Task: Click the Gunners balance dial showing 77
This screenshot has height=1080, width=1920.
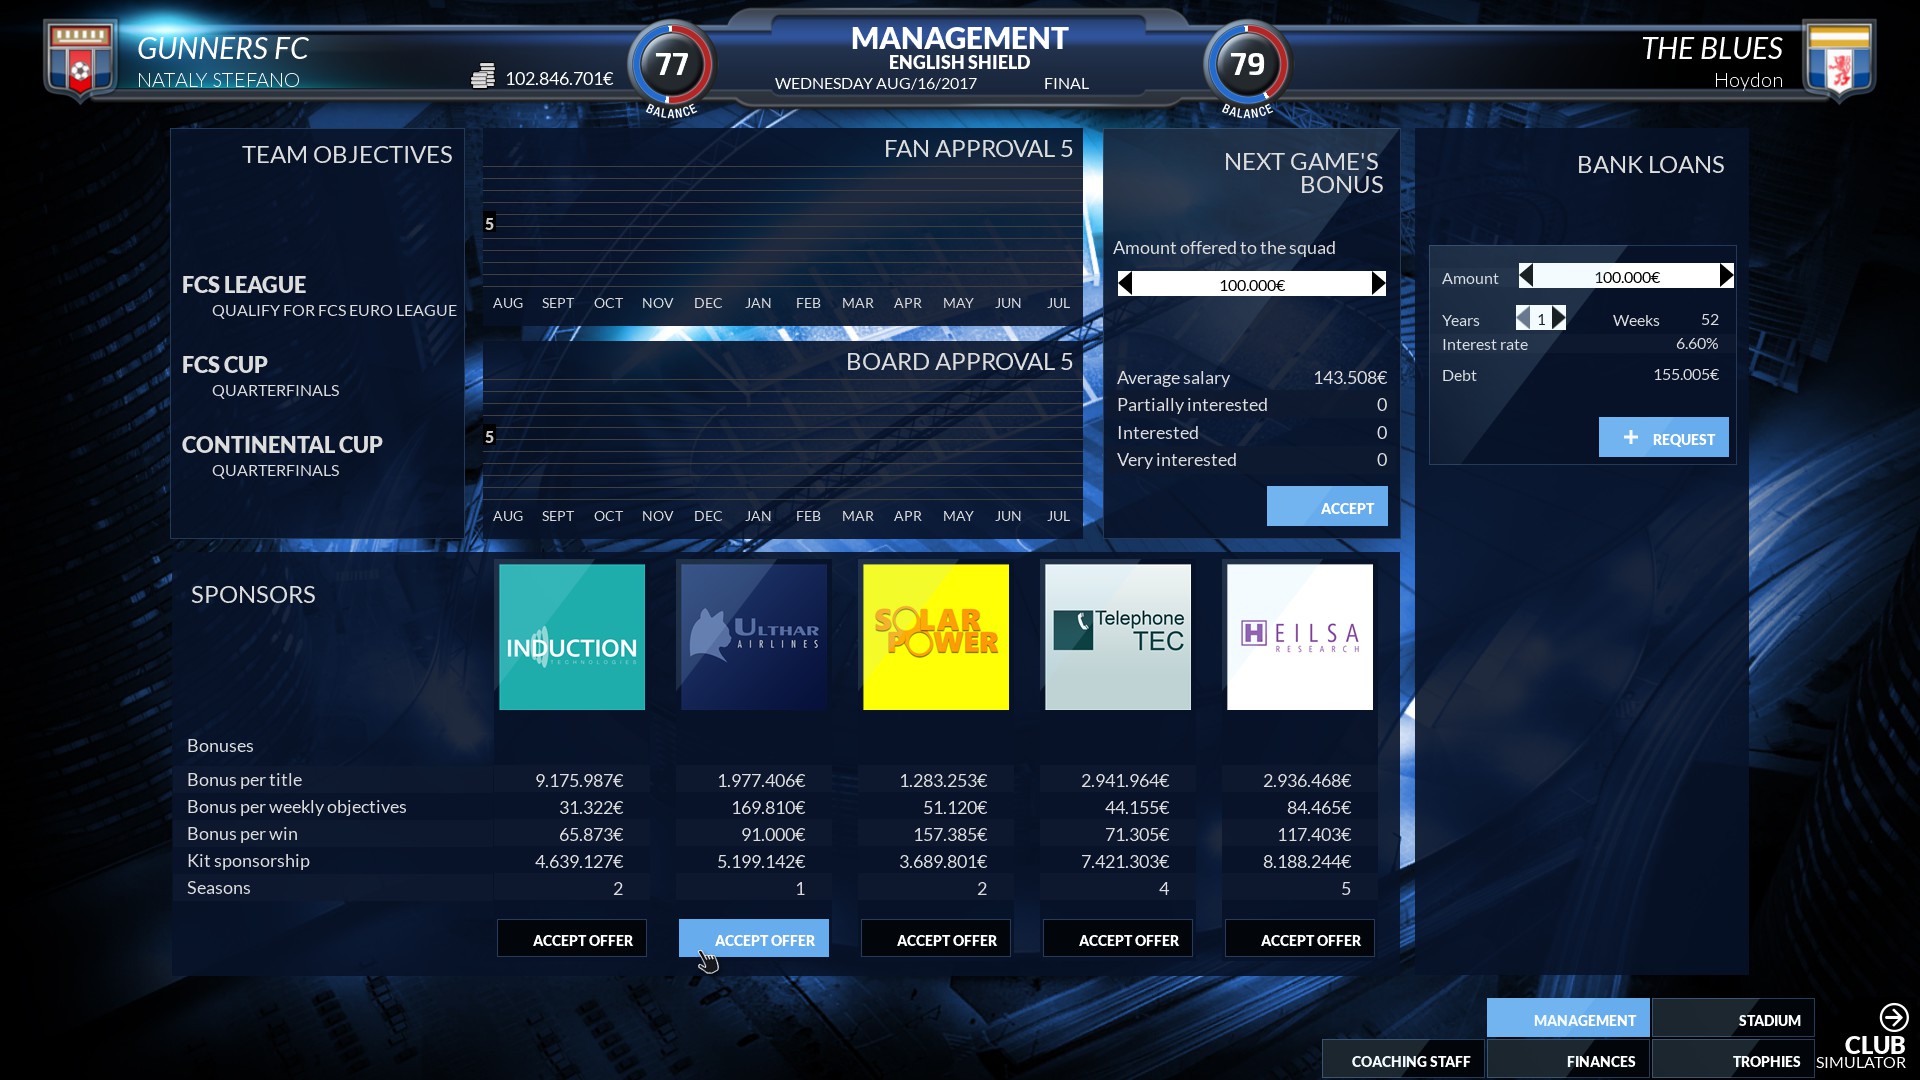Action: coord(671,66)
